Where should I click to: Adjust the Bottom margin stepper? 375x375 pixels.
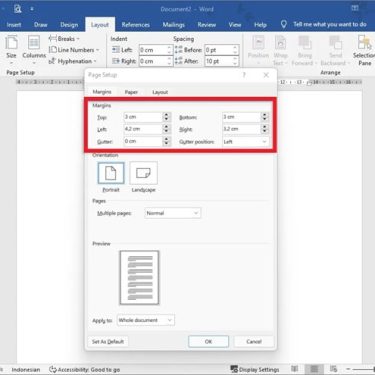(x=265, y=117)
